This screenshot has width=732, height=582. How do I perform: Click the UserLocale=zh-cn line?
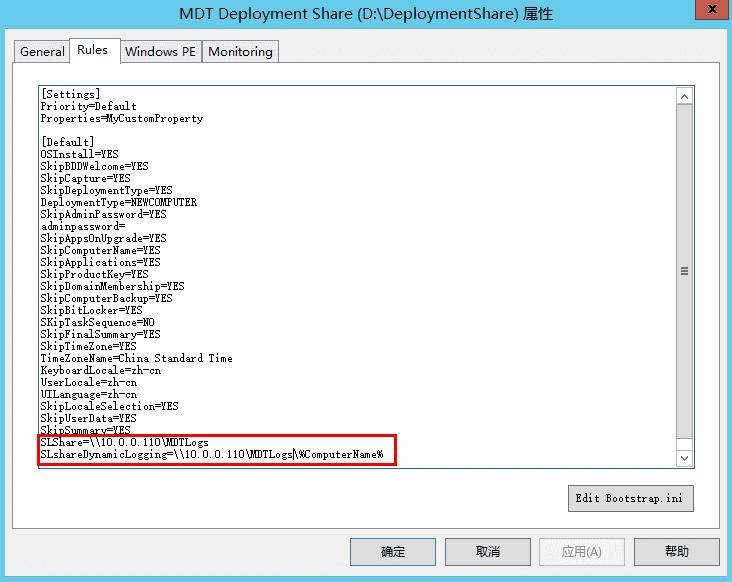point(89,383)
